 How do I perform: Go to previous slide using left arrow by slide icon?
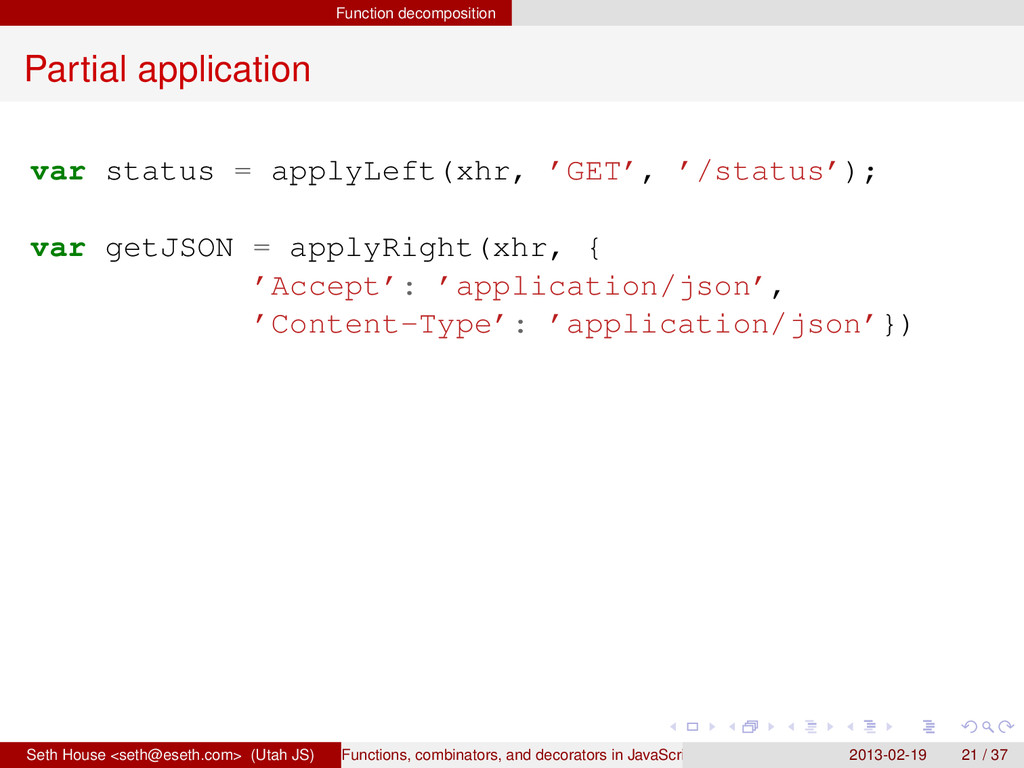coord(673,726)
